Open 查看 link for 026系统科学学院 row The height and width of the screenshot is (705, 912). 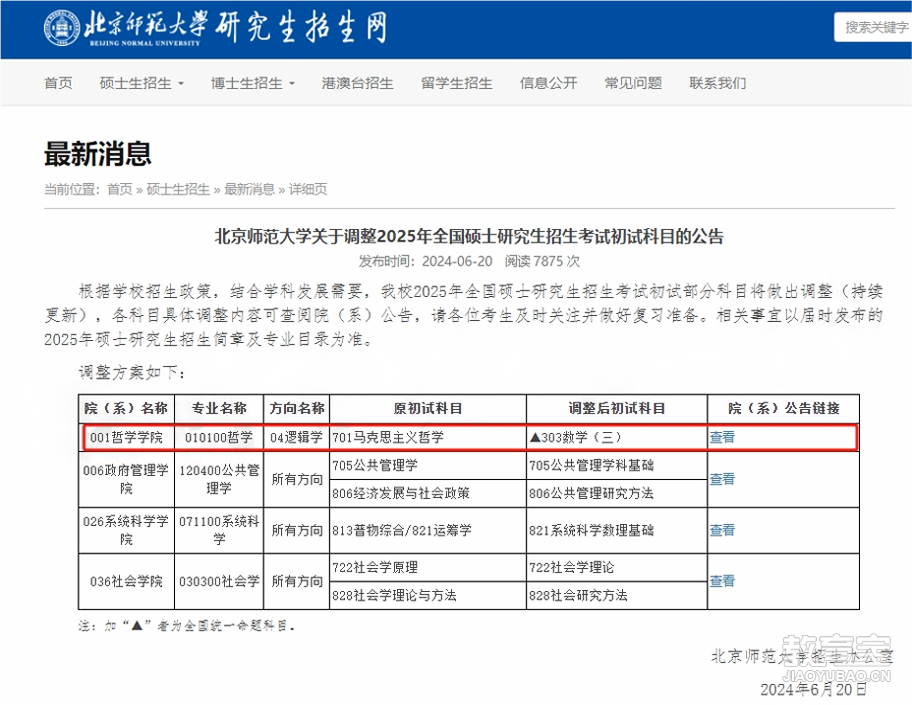(x=722, y=530)
